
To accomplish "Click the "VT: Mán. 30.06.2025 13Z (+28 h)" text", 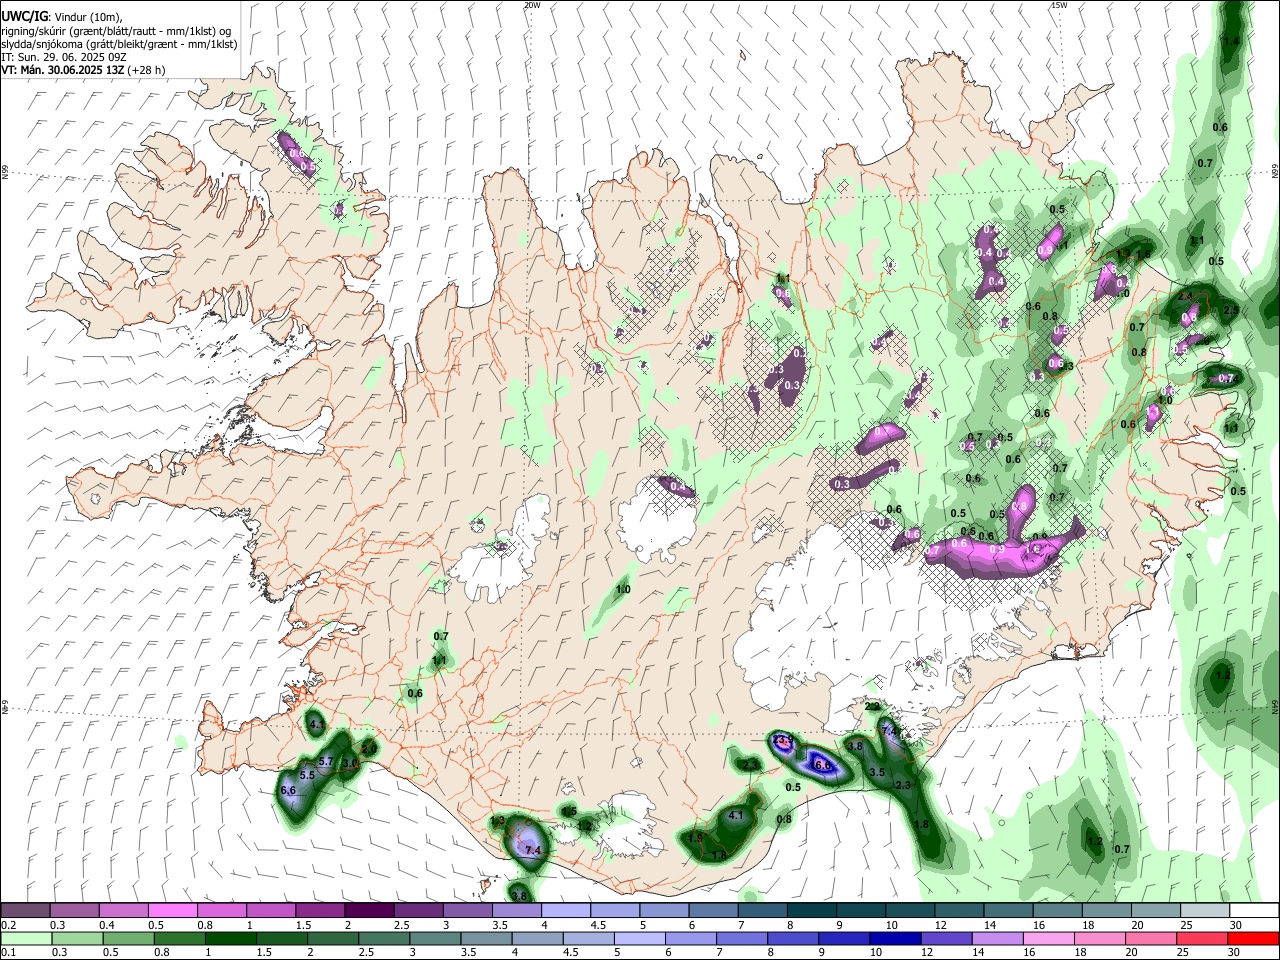I will pos(83,70).
